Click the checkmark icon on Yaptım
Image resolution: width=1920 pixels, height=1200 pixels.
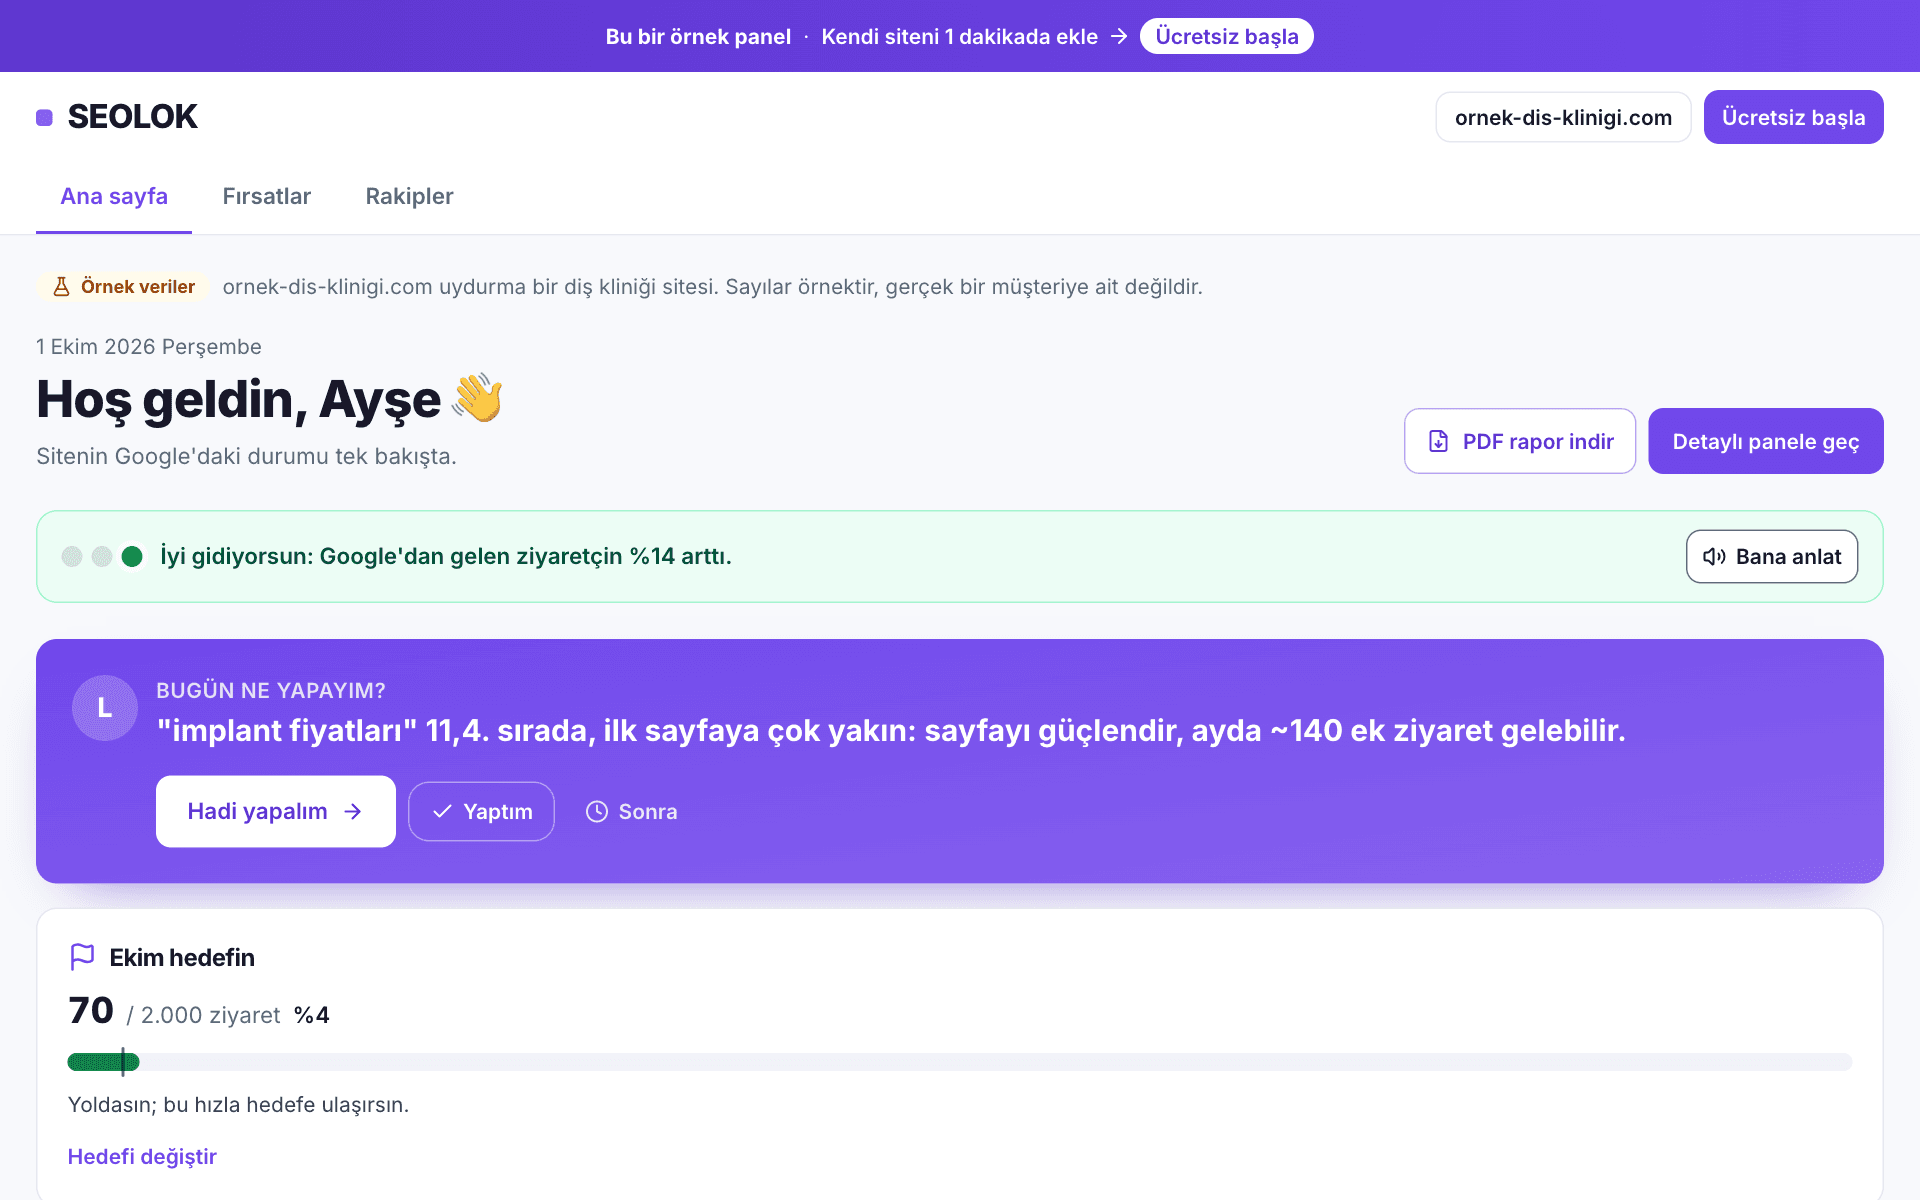[442, 811]
